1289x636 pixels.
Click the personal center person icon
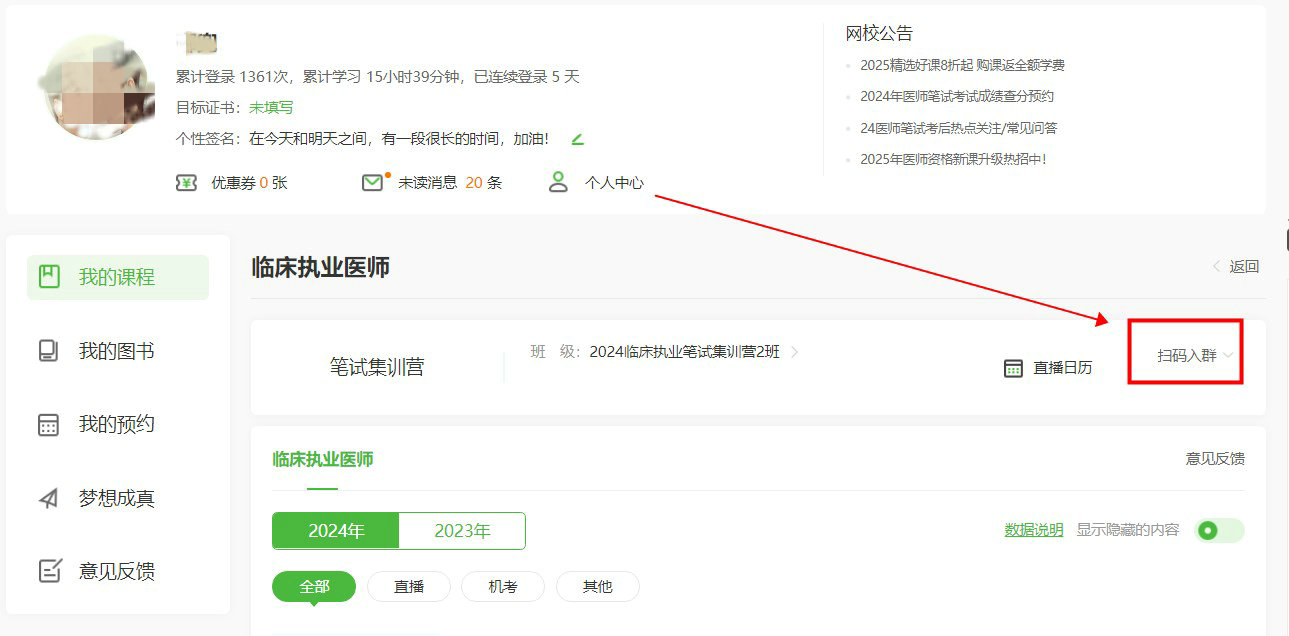point(558,183)
